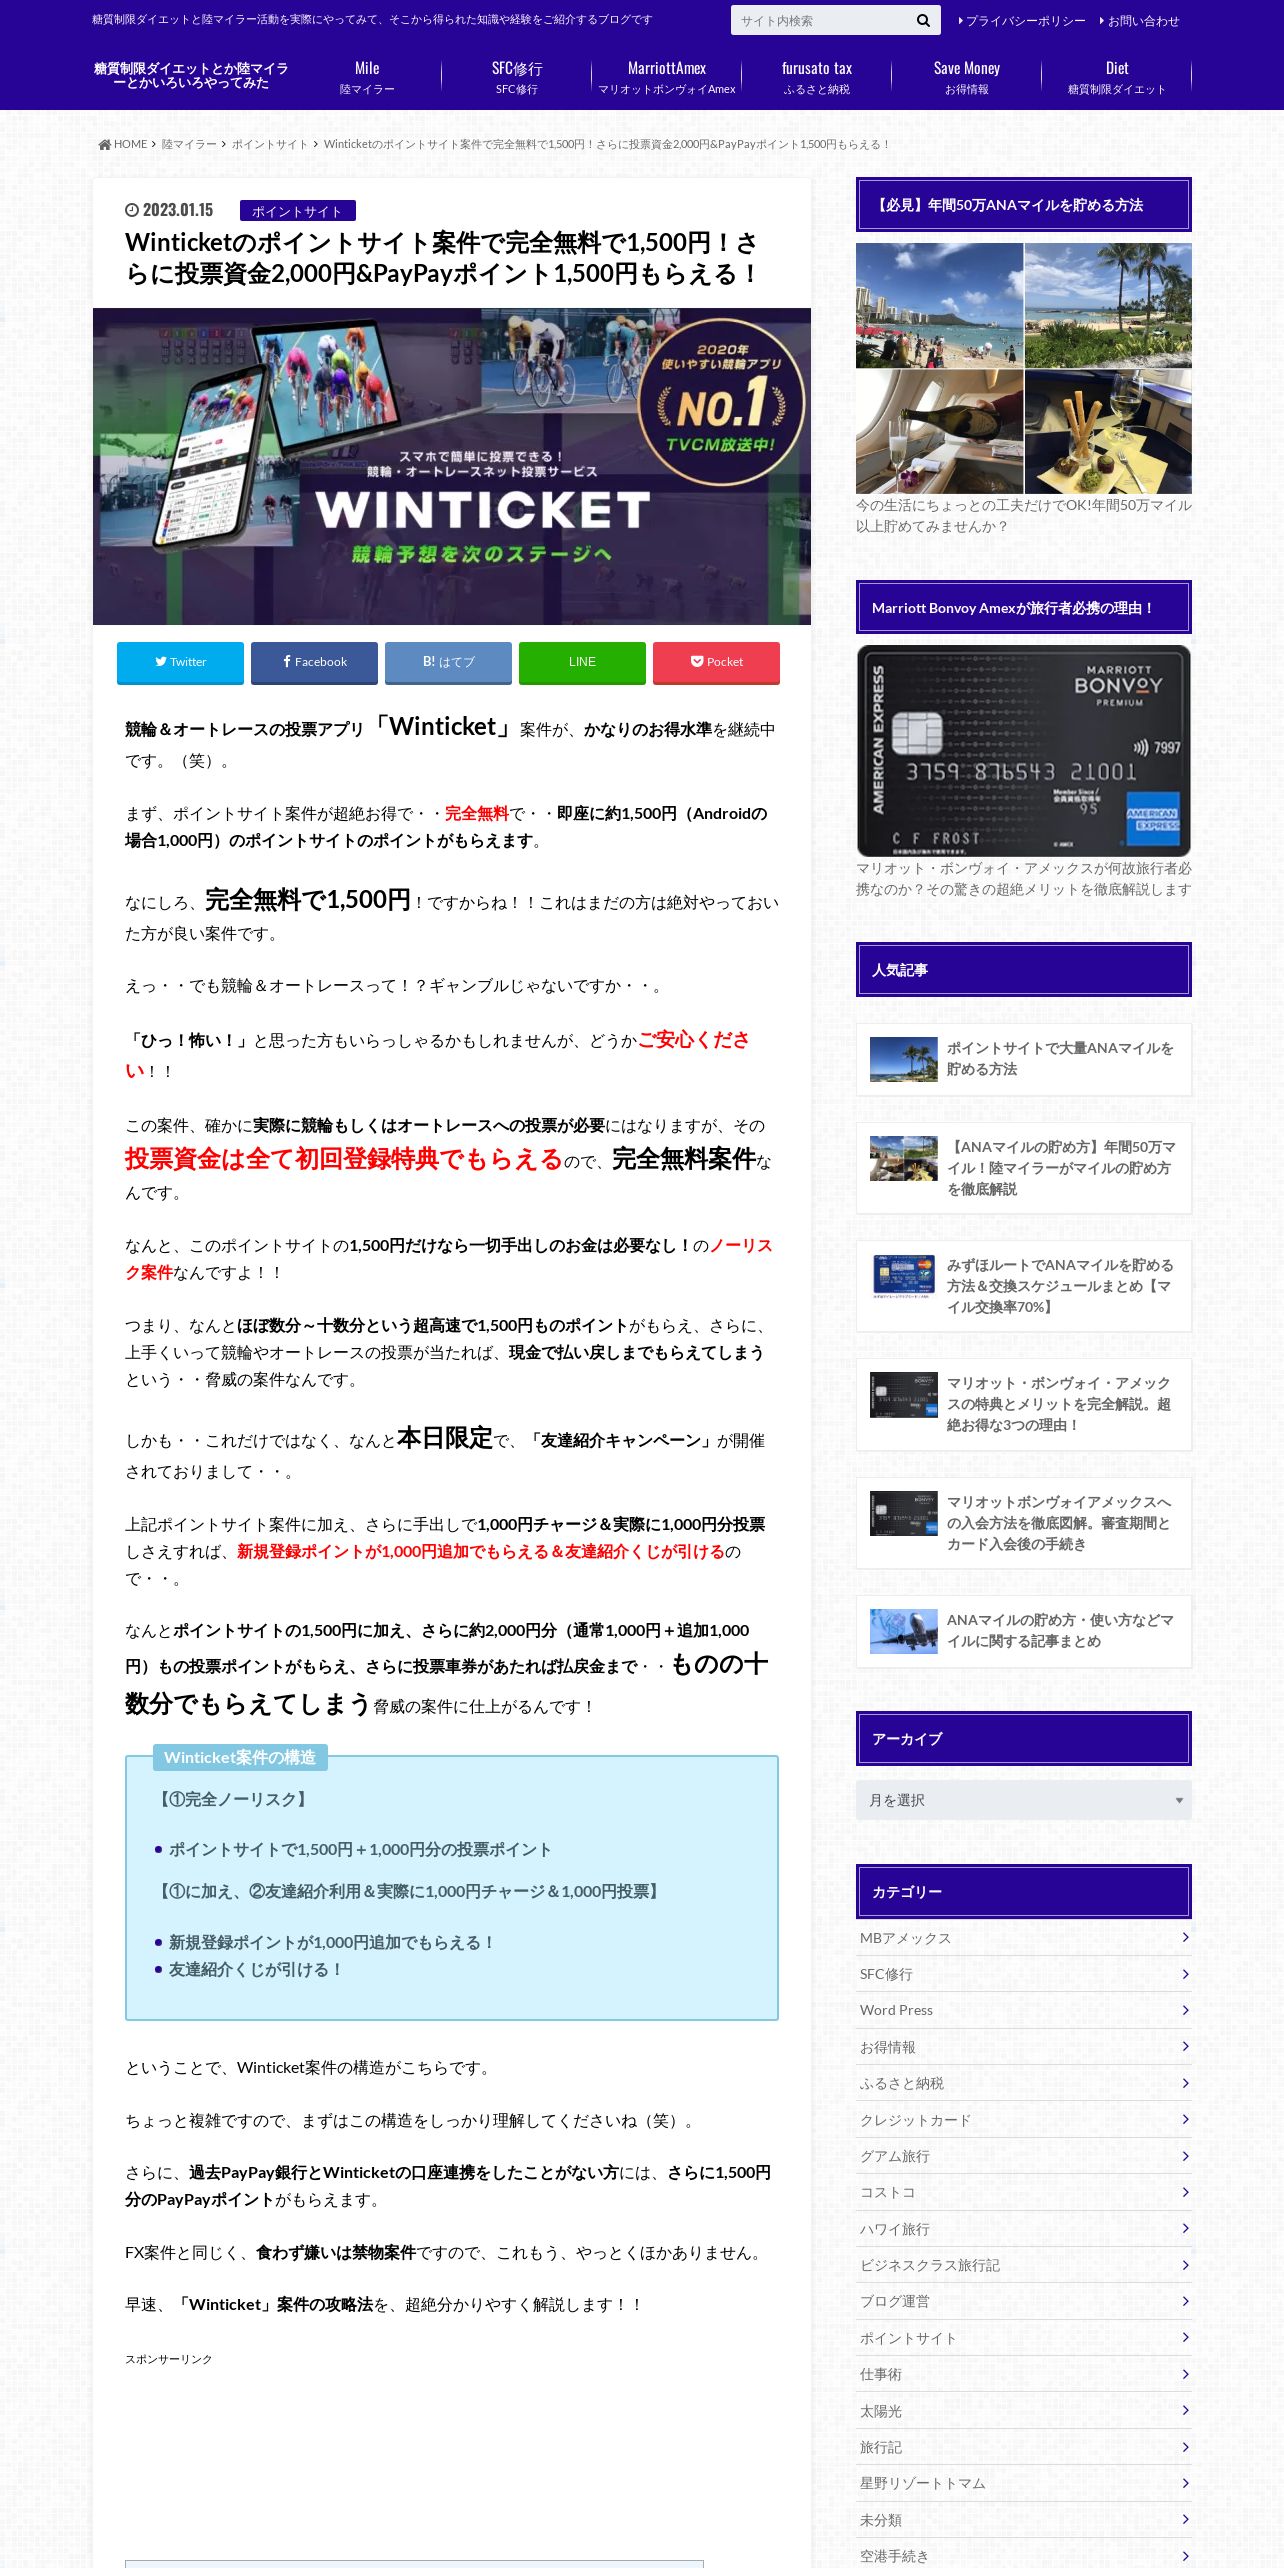Open the ふるさと納税 category

[1024, 2083]
